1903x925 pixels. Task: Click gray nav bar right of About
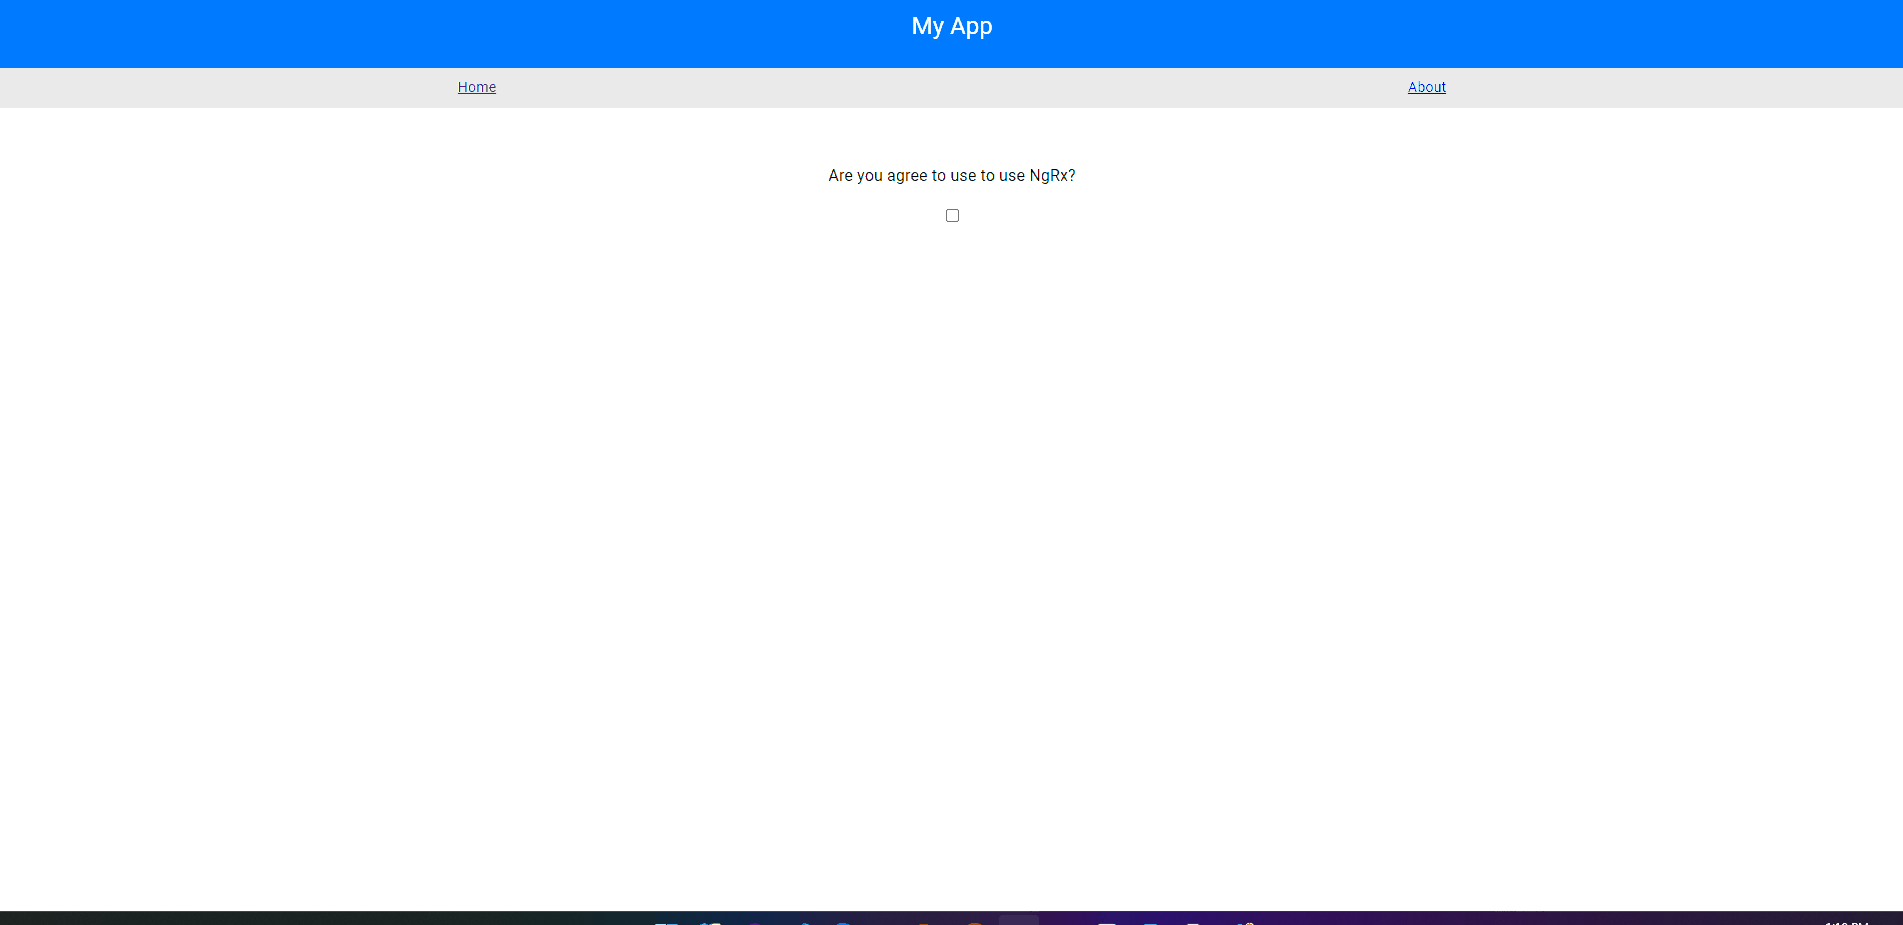tap(1700, 88)
